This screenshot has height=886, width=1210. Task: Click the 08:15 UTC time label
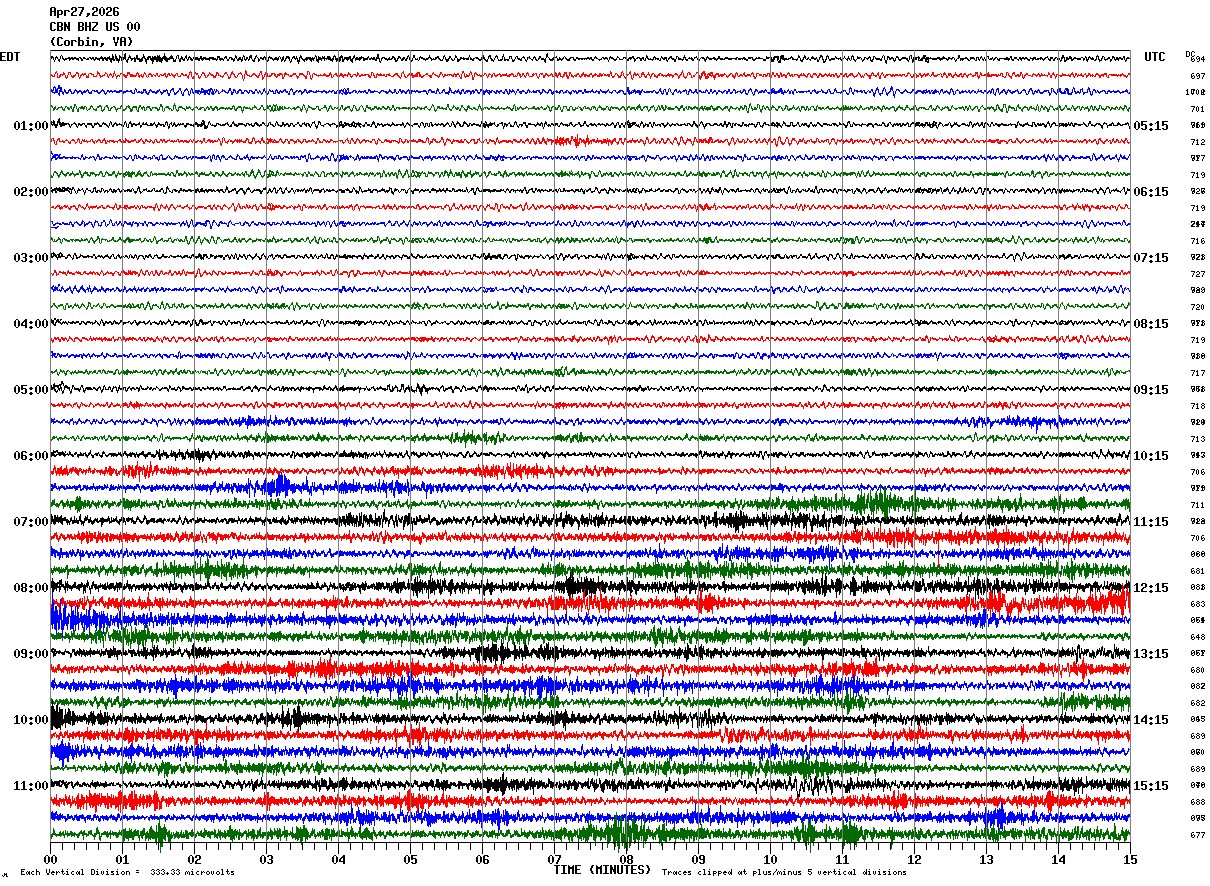click(x=1150, y=324)
